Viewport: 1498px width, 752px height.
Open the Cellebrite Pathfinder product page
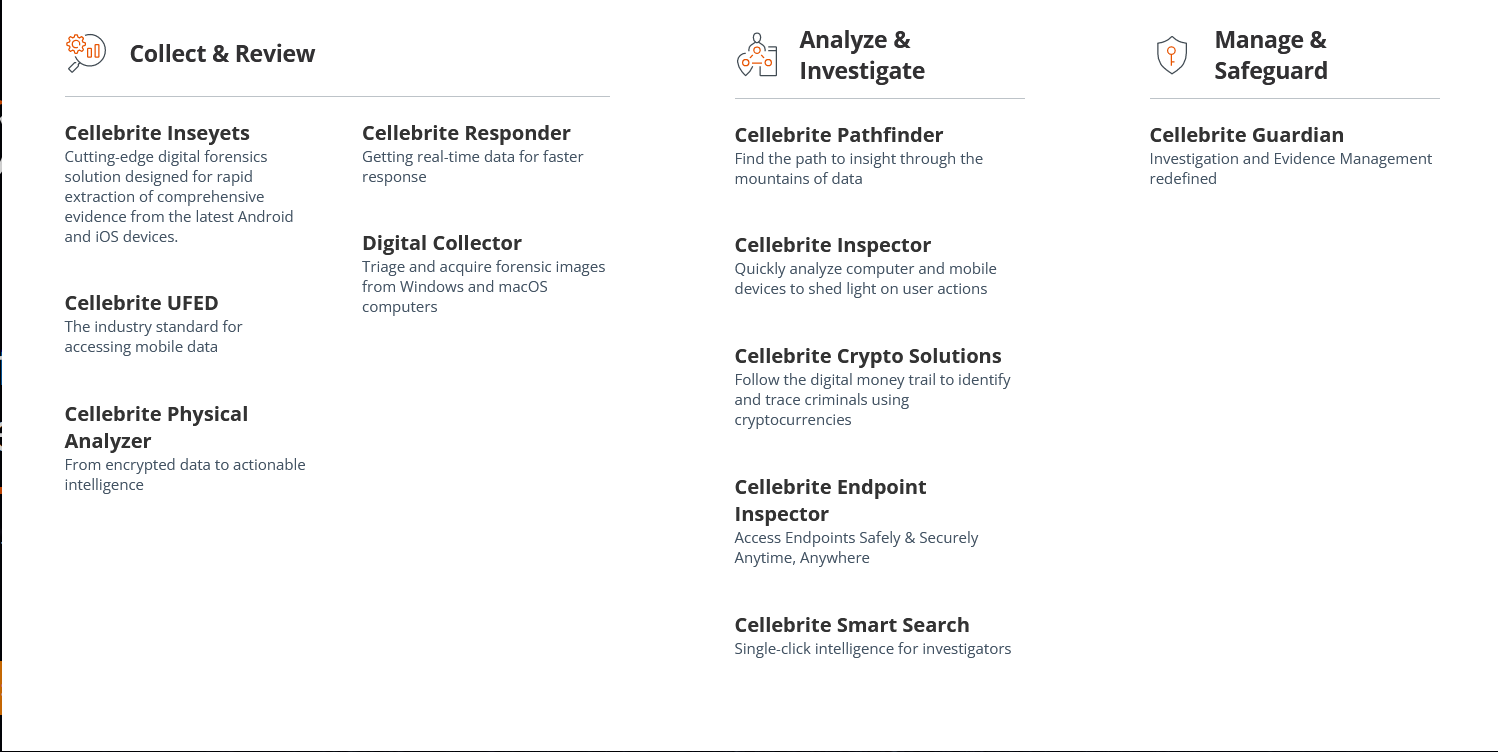(839, 134)
